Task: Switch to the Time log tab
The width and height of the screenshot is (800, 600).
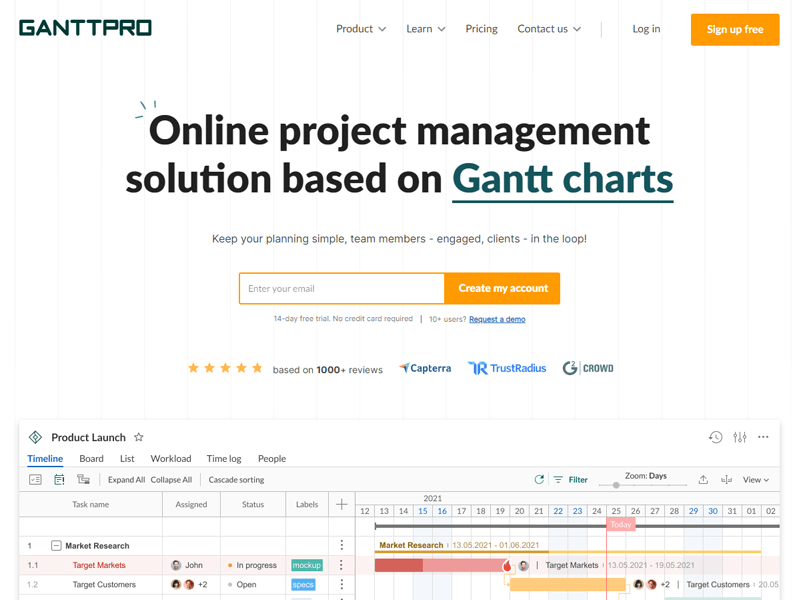Action: point(224,459)
